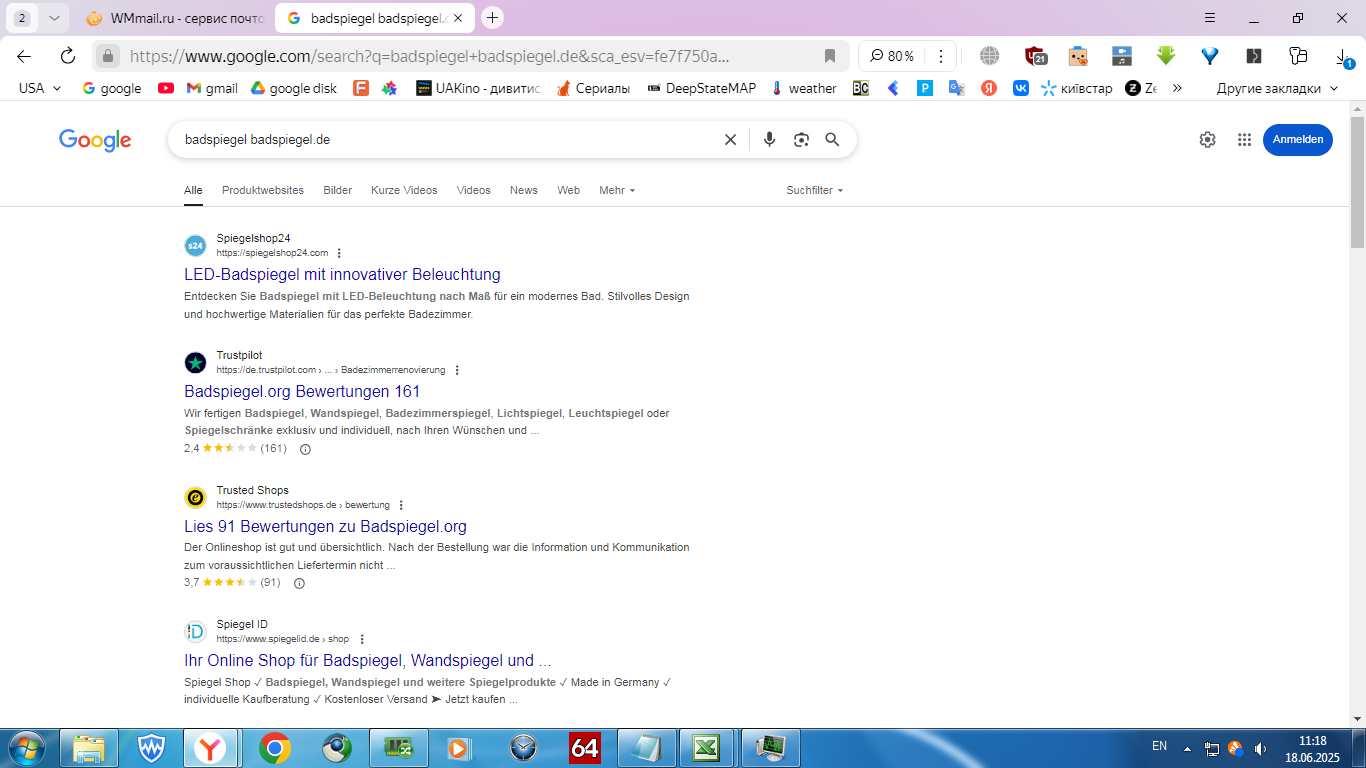Show rating info for Trusted Shops 91 reviews
Viewport: 1366px width, 768px height.
coord(299,583)
